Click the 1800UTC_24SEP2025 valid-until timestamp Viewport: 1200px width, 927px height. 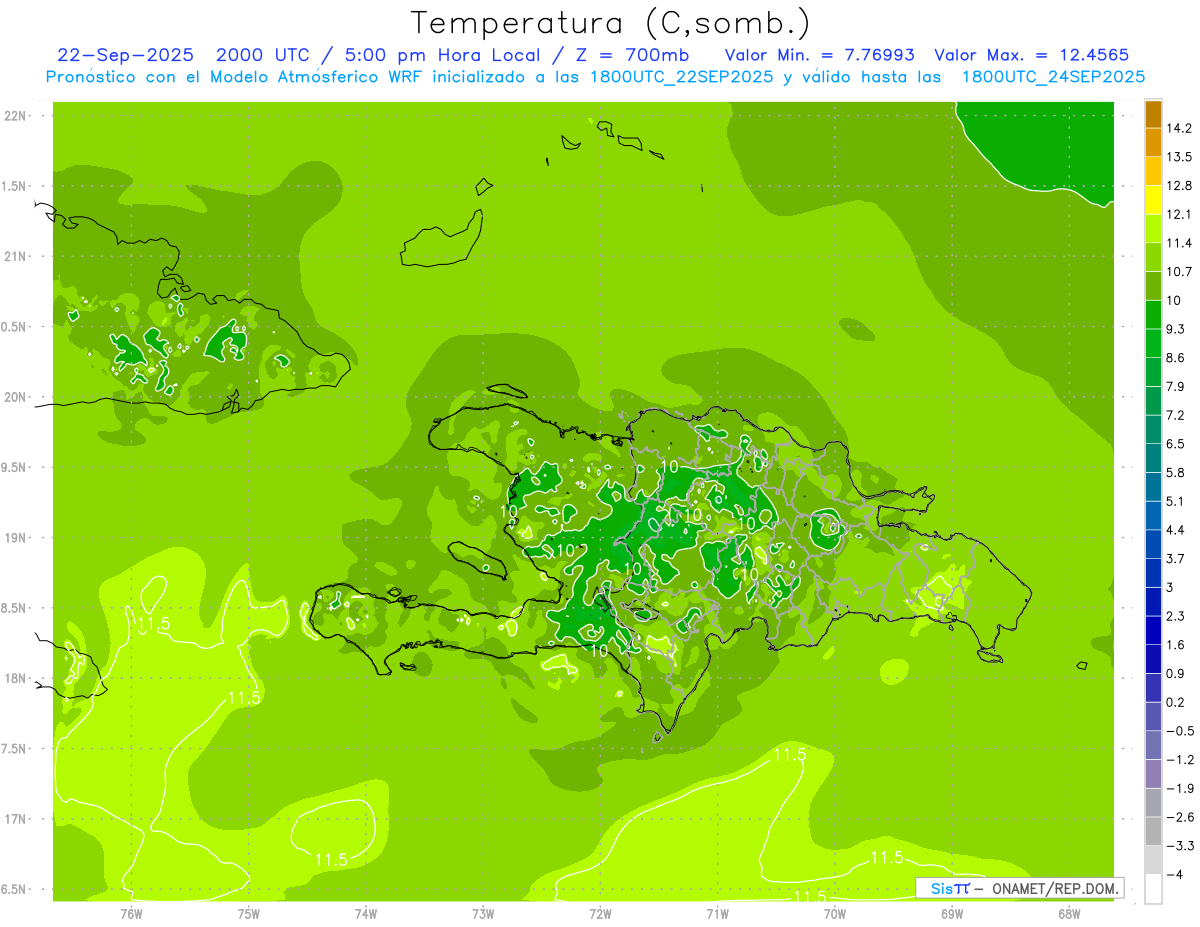pyautogui.click(x=1053, y=77)
